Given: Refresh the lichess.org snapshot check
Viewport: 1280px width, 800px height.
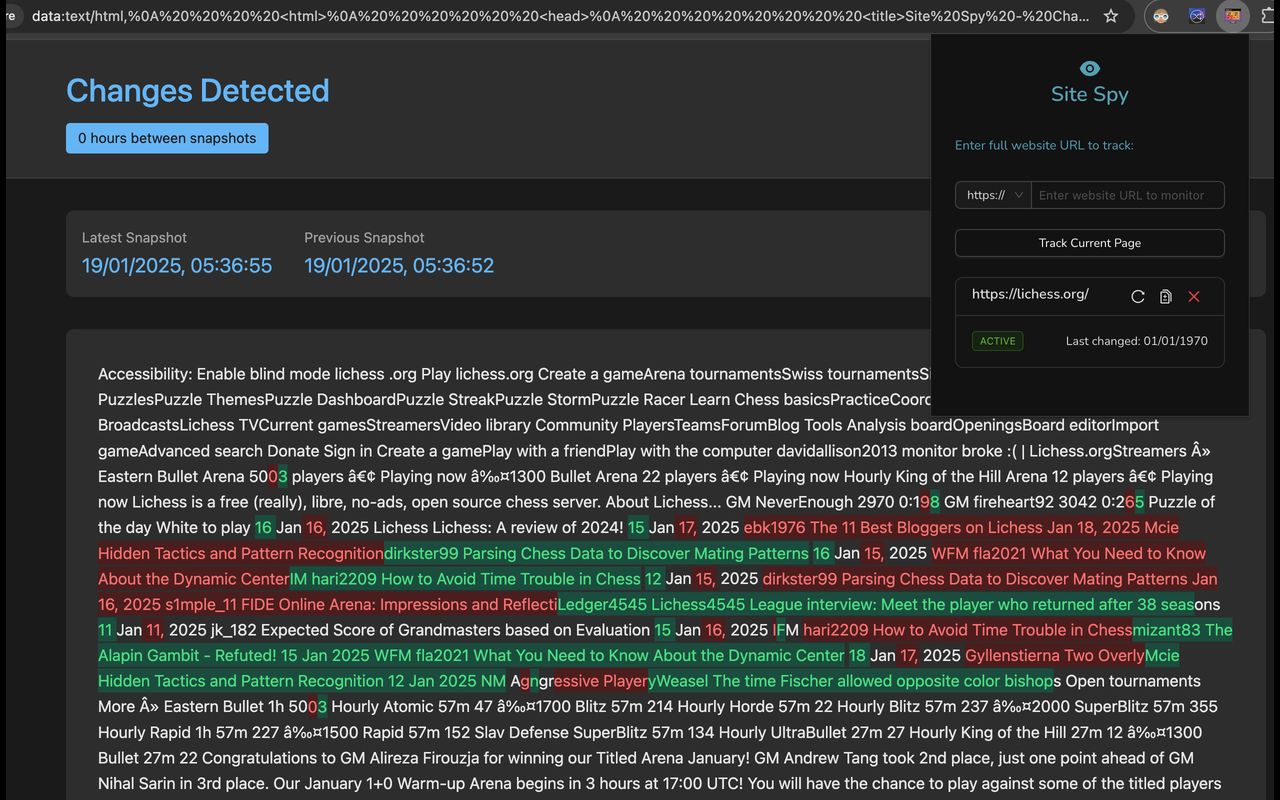Looking at the screenshot, I should 1138,296.
